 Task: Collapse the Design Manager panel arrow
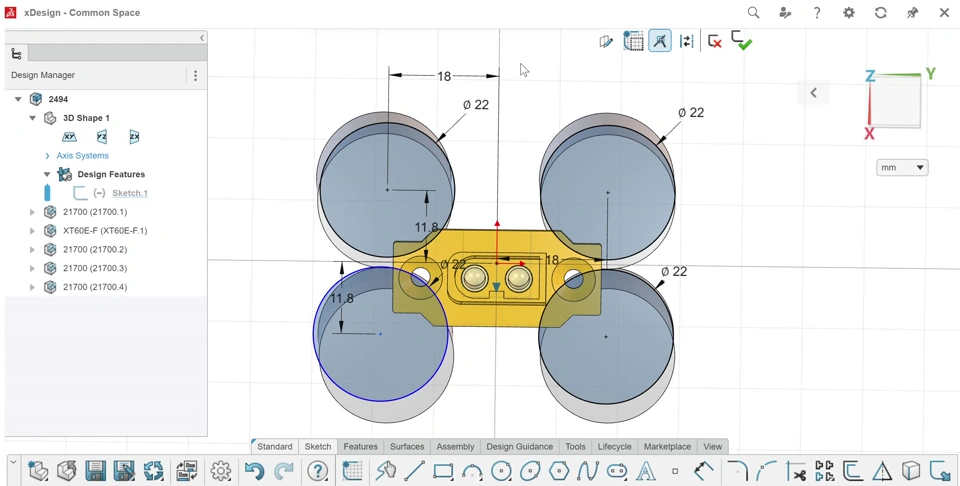[x=202, y=38]
